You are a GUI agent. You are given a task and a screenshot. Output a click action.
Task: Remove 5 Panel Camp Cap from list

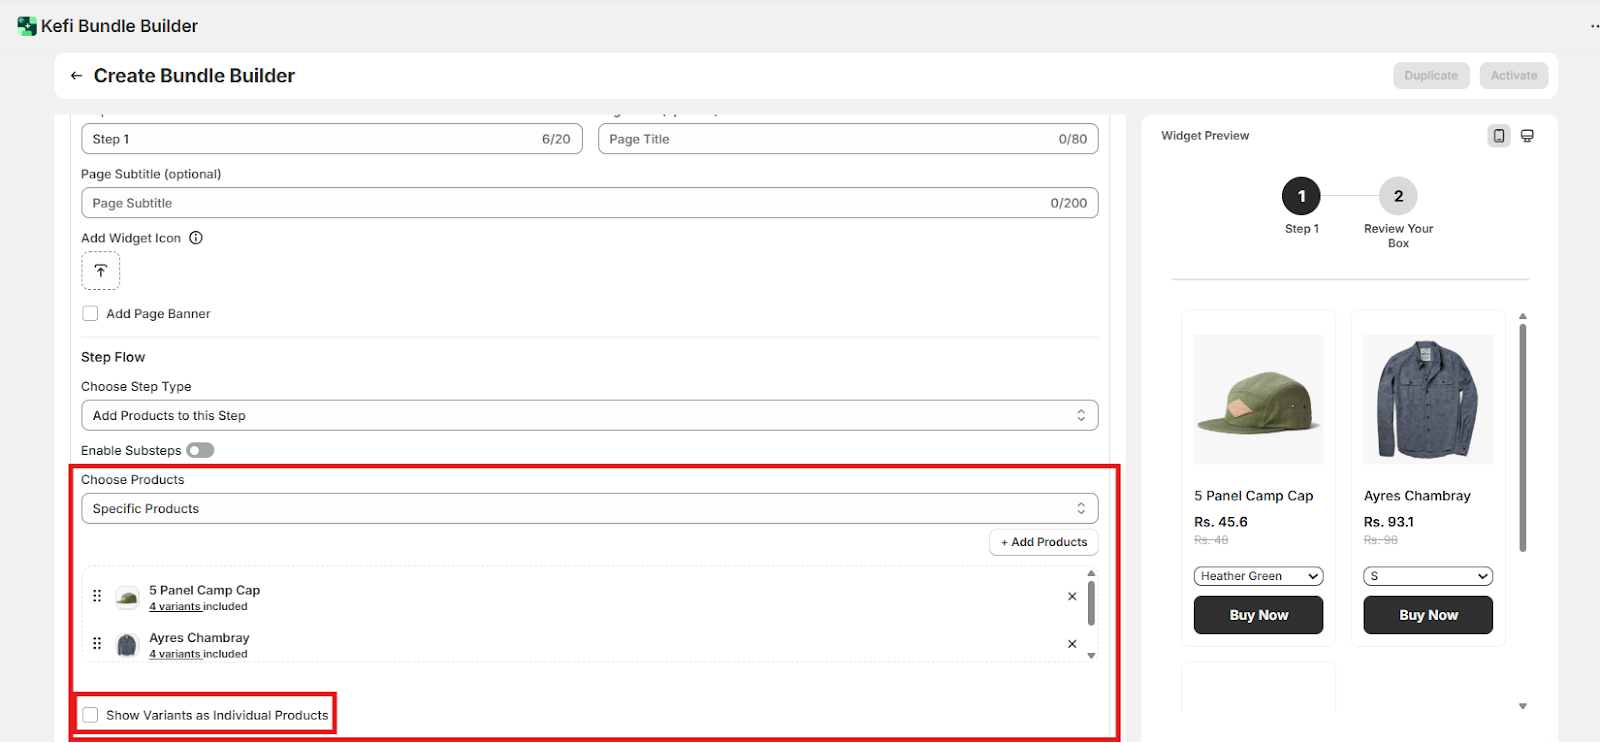pyautogui.click(x=1072, y=597)
